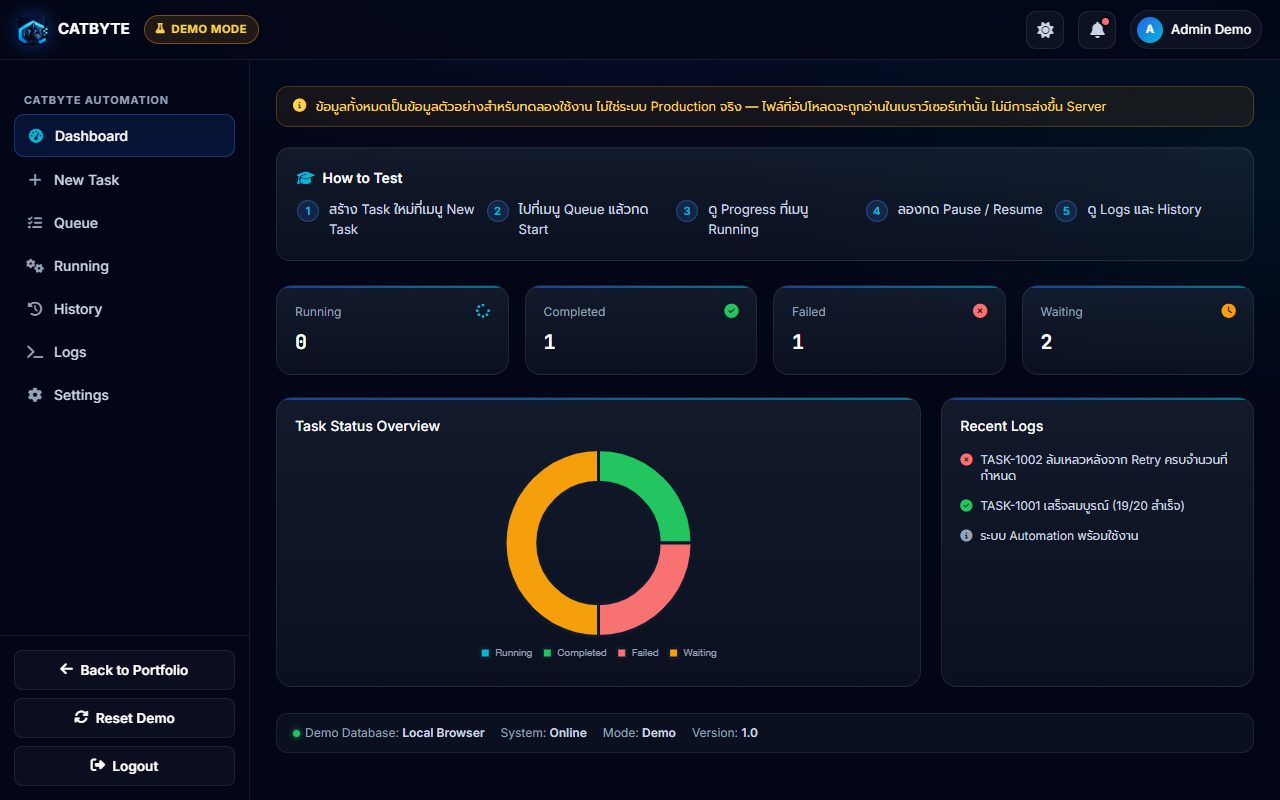1280x800 pixels.
Task: Click the CatByte logo icon
Action: (33, 30)
